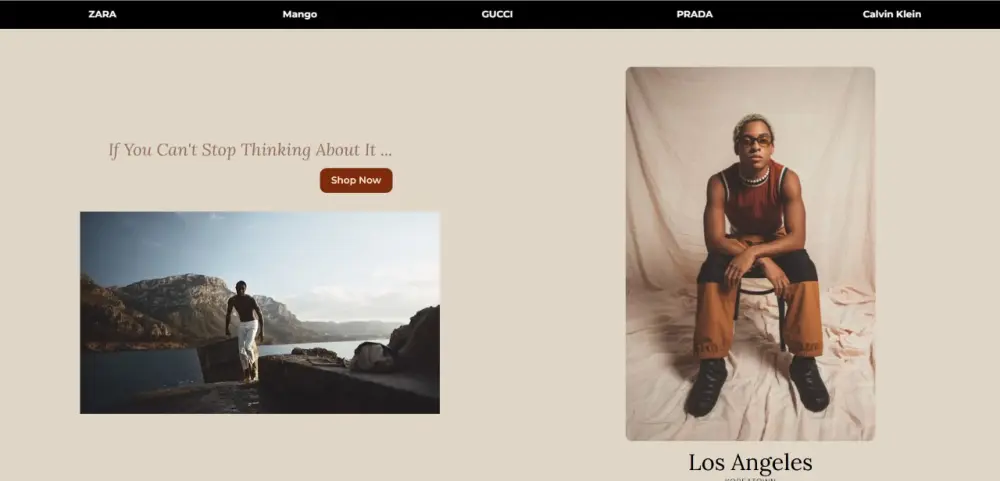Click the shirtless man walking on rocks
Viewport: 1000px width, 481px height.
tap(246, 330)
